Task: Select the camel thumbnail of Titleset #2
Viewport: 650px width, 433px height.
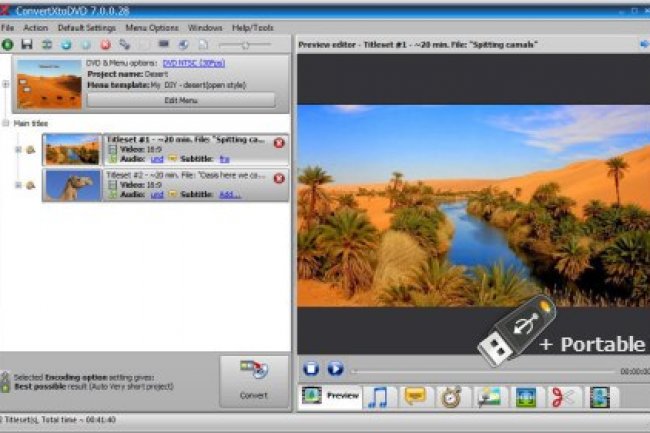Action: (72, 185)
